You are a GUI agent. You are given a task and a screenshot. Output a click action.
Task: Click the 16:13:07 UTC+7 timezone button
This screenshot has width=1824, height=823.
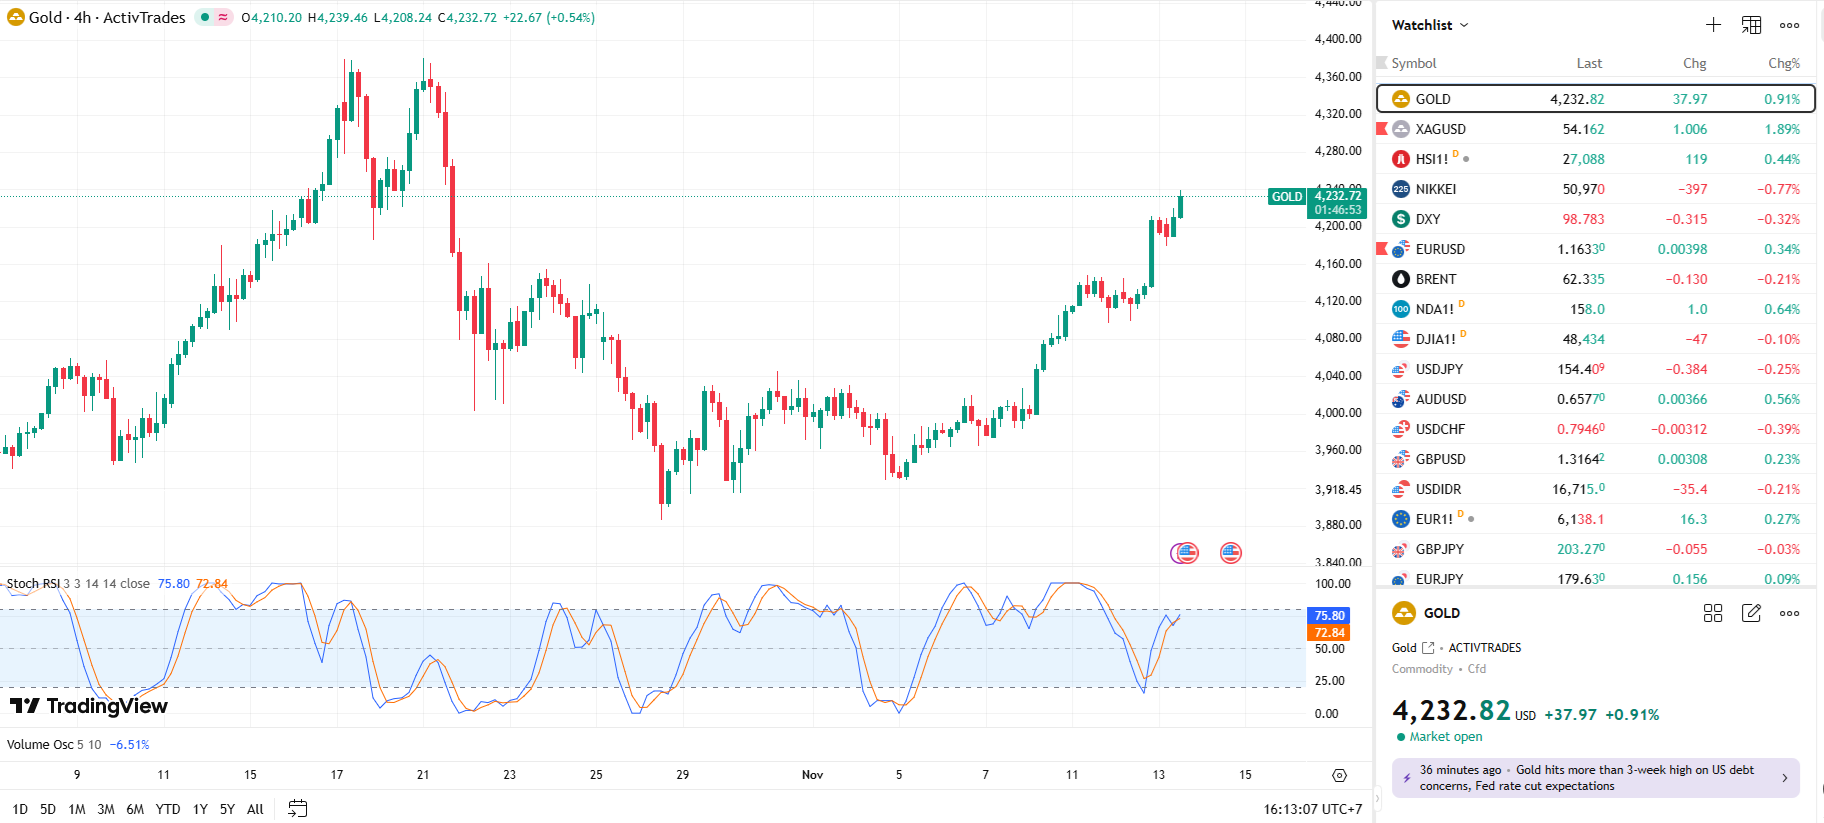[1312, 809]
